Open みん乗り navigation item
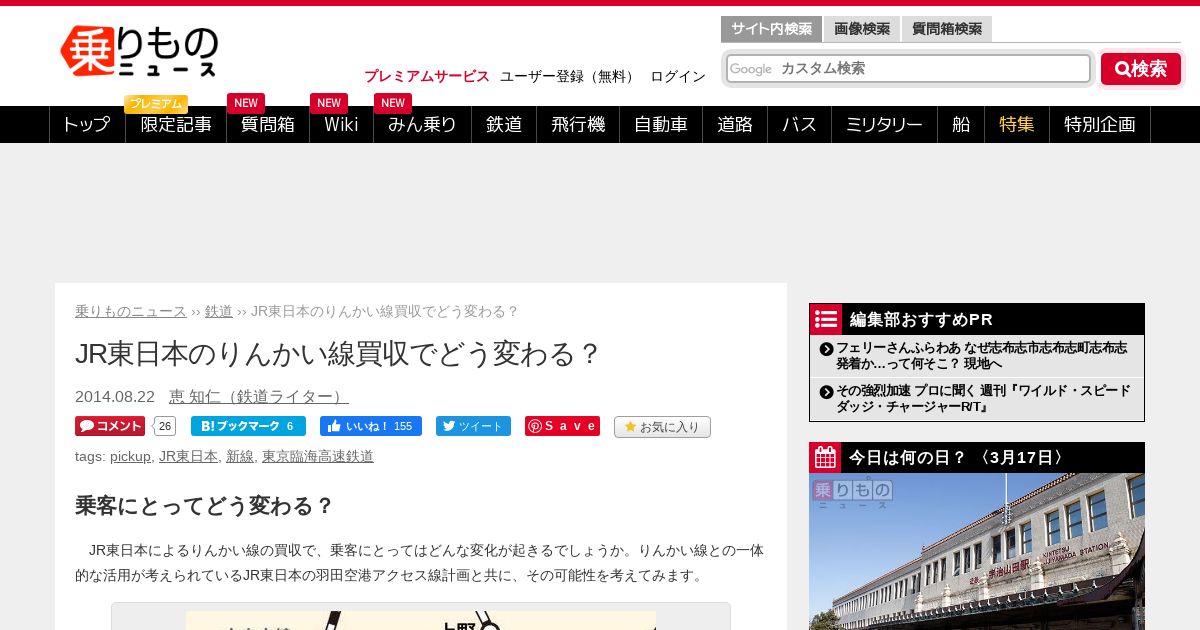The image size is (1200, 630). 422,125
